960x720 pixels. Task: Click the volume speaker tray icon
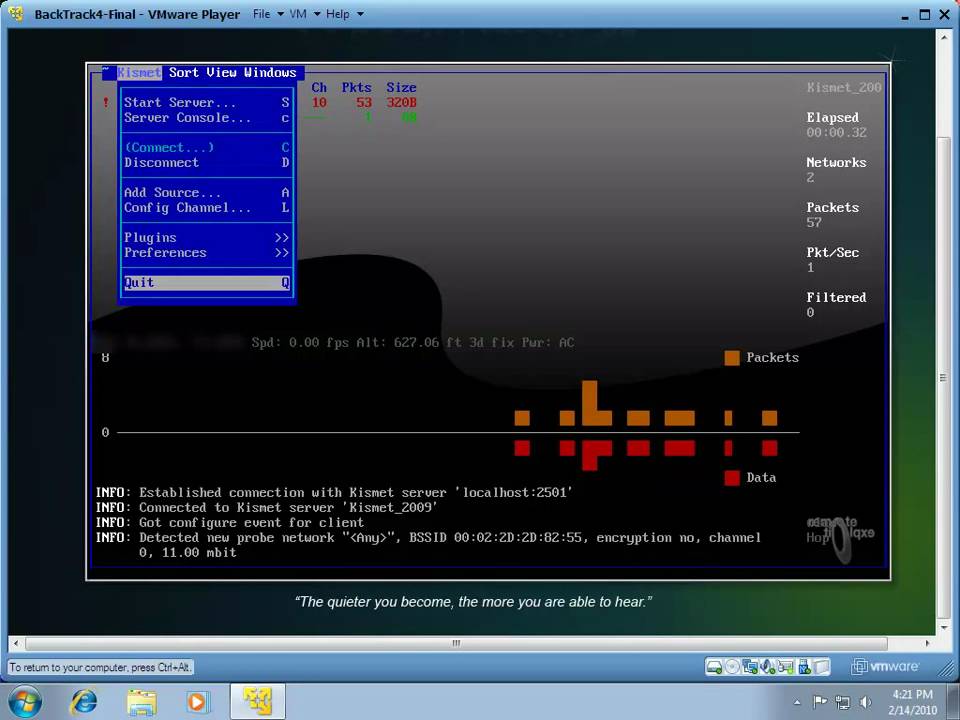click(866, 702)
